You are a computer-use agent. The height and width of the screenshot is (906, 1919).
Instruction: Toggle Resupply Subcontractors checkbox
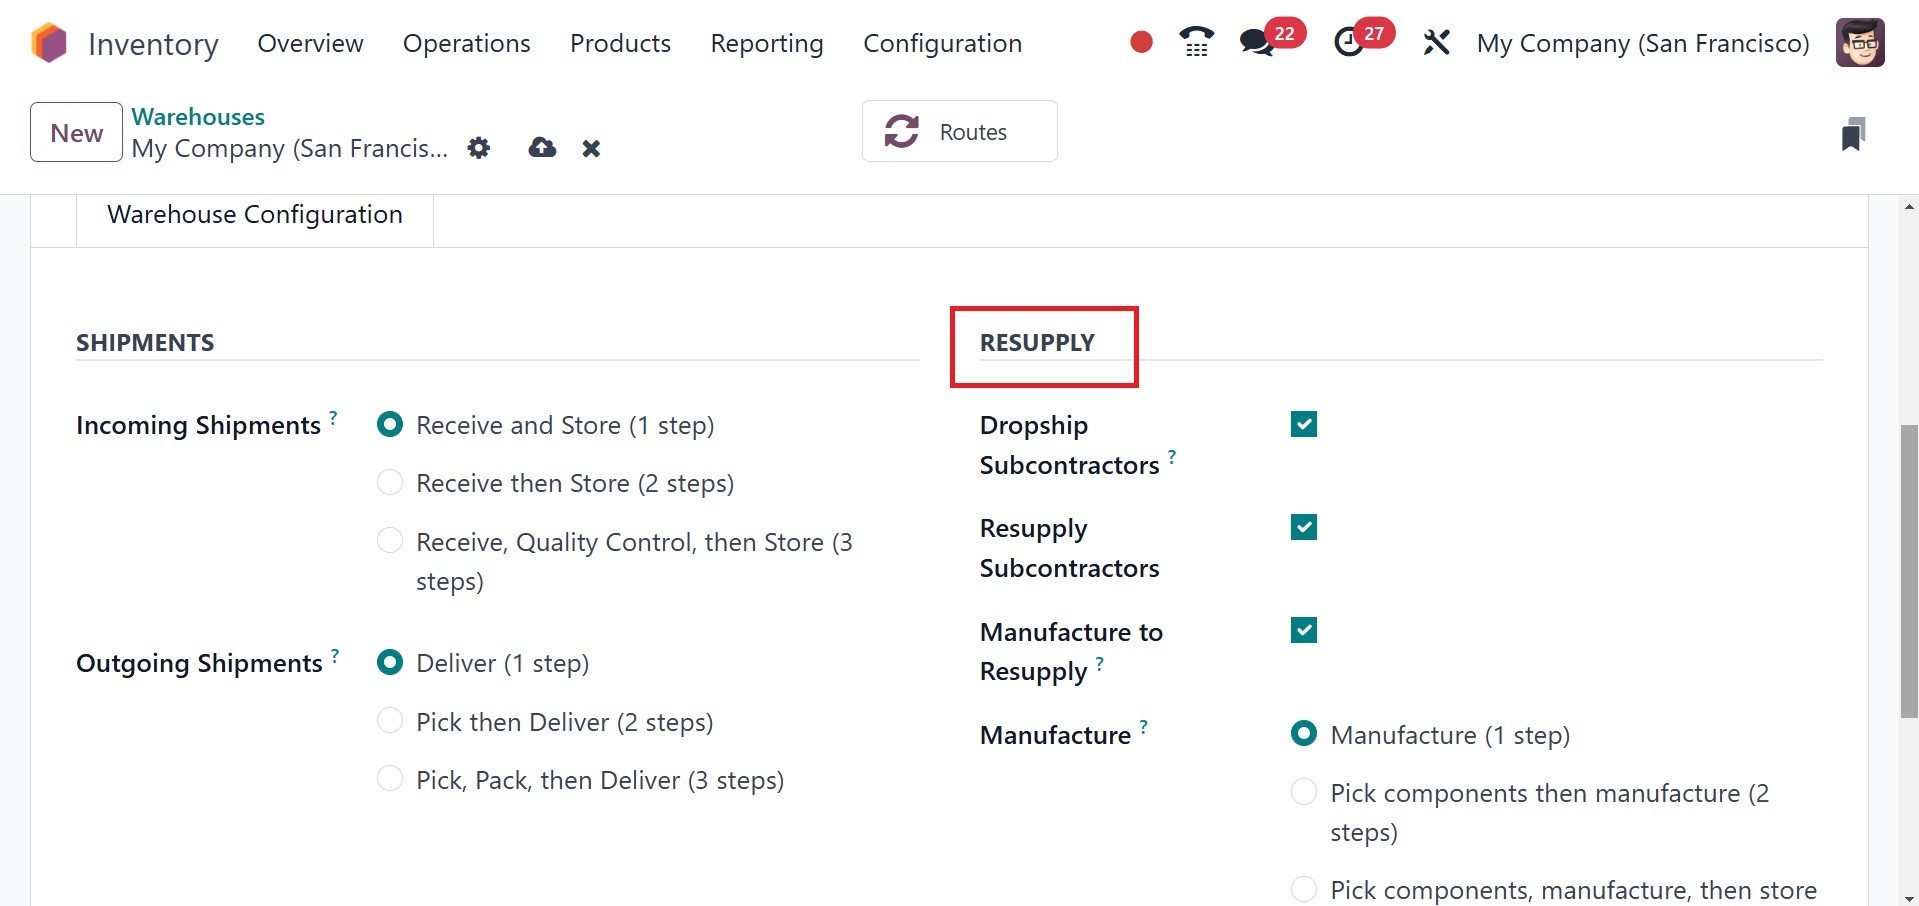click(1303, 527)
